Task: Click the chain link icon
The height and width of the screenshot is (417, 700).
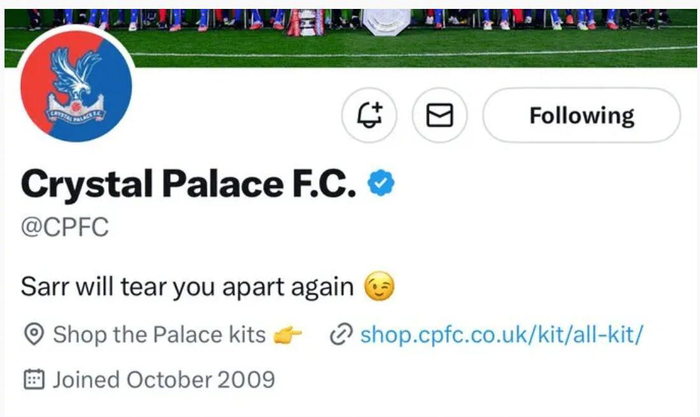Action: (340, 335)
